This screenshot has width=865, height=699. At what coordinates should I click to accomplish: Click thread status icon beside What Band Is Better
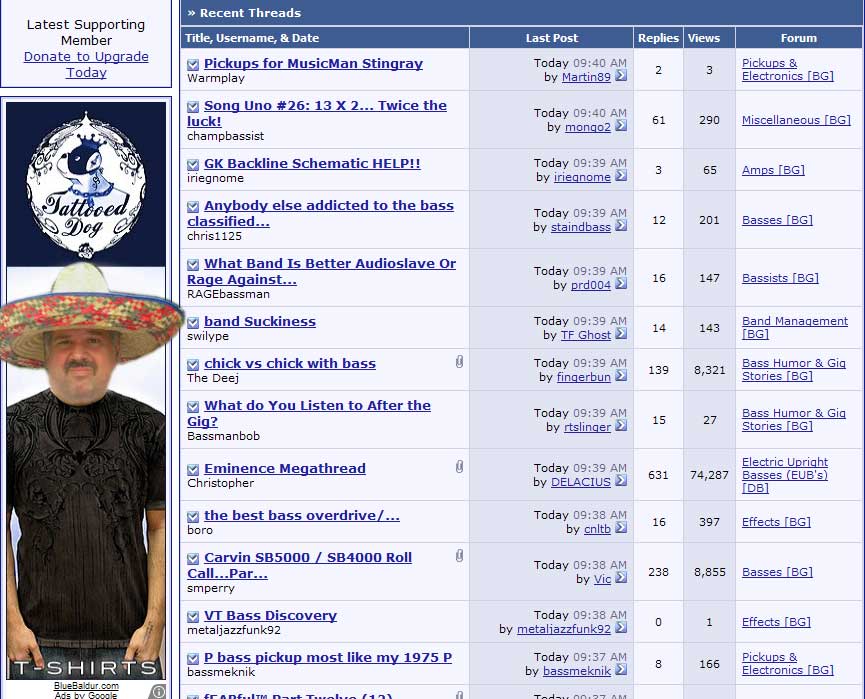pos(193,264)
